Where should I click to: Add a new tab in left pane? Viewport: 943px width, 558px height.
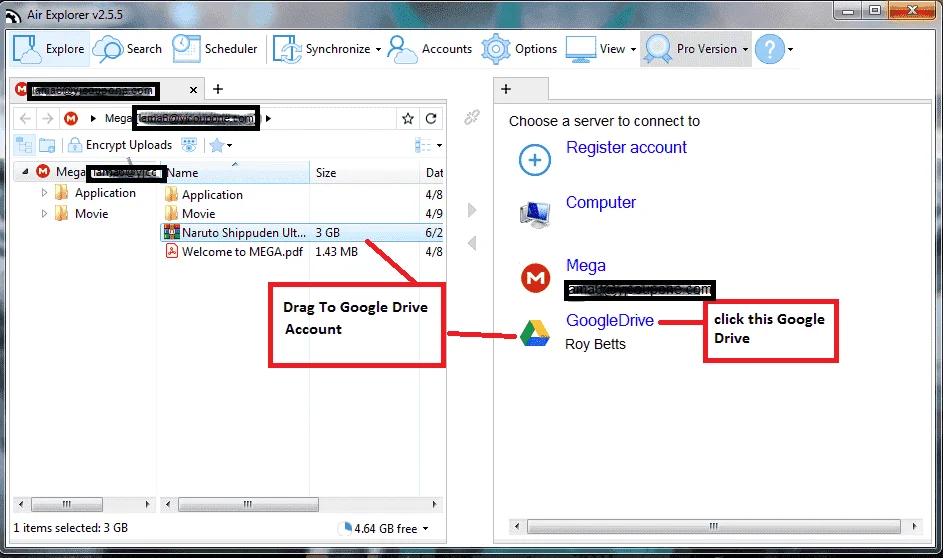coord(218,89)
